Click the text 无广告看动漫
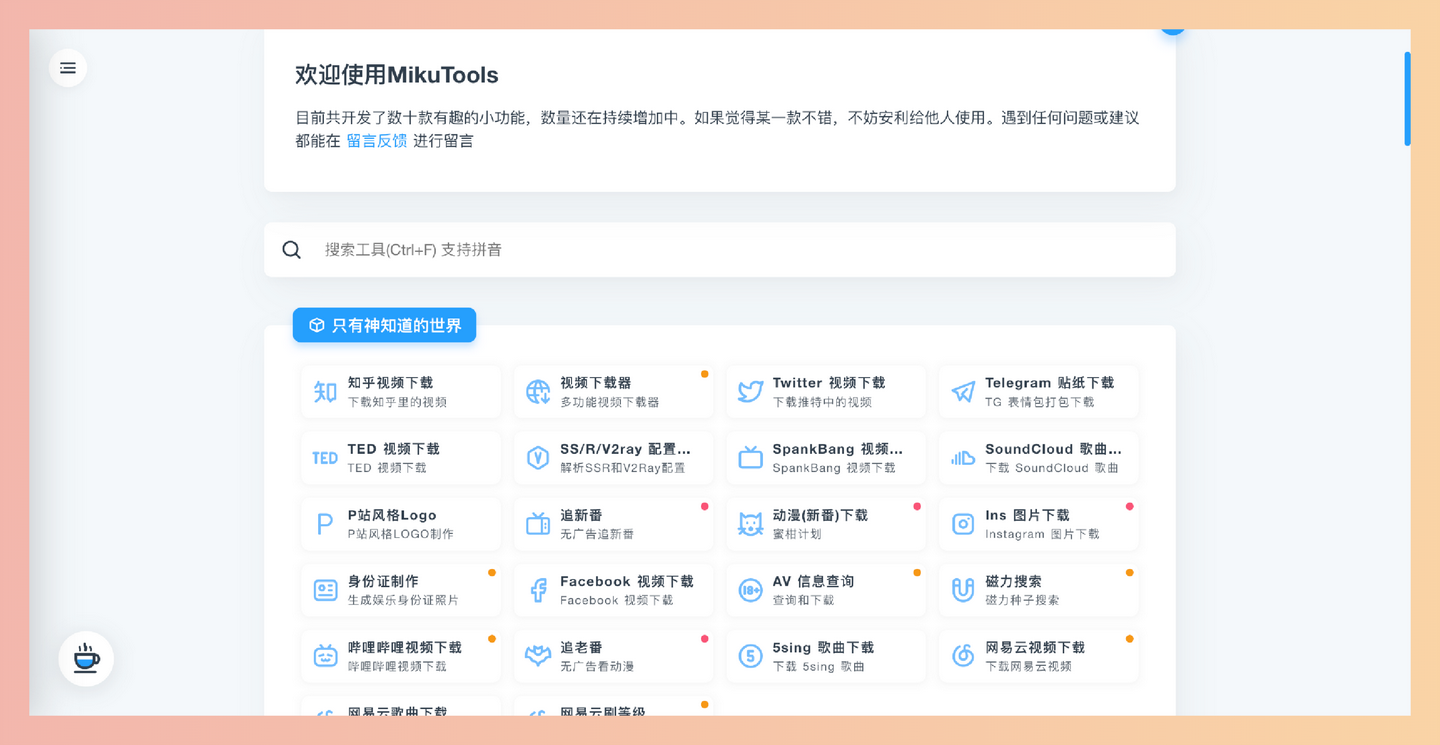 point(597,666)
